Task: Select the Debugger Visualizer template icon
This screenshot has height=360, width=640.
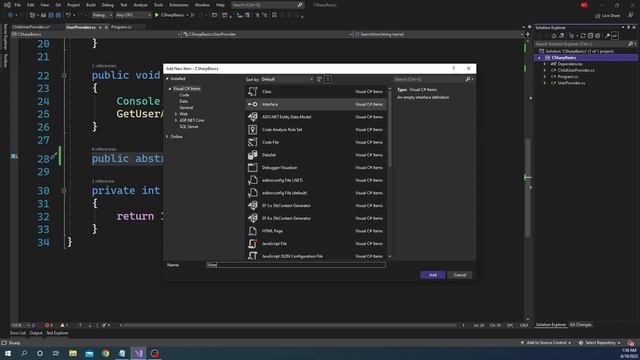Action: coord(253,167)
